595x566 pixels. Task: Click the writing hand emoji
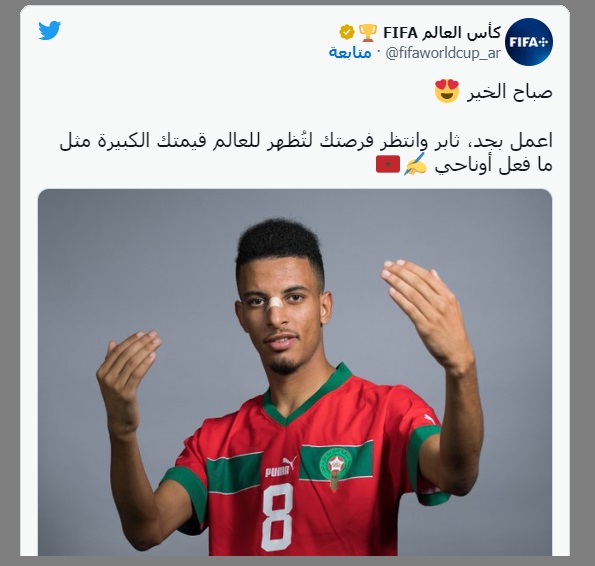pos(415,165)
